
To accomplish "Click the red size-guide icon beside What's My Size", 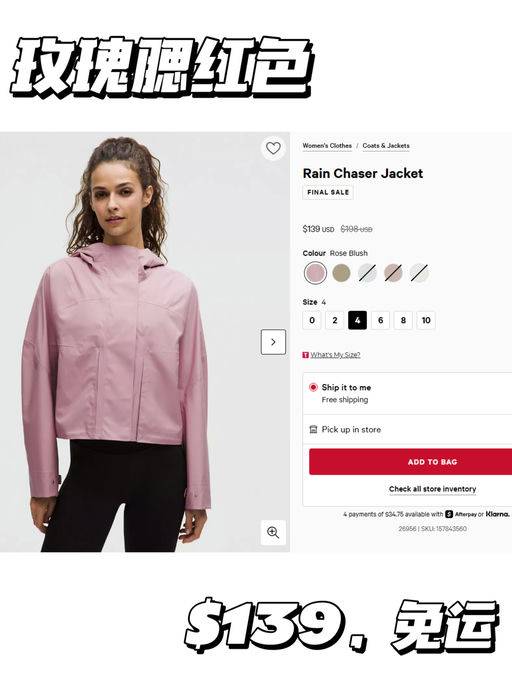I will click(305, 355).
